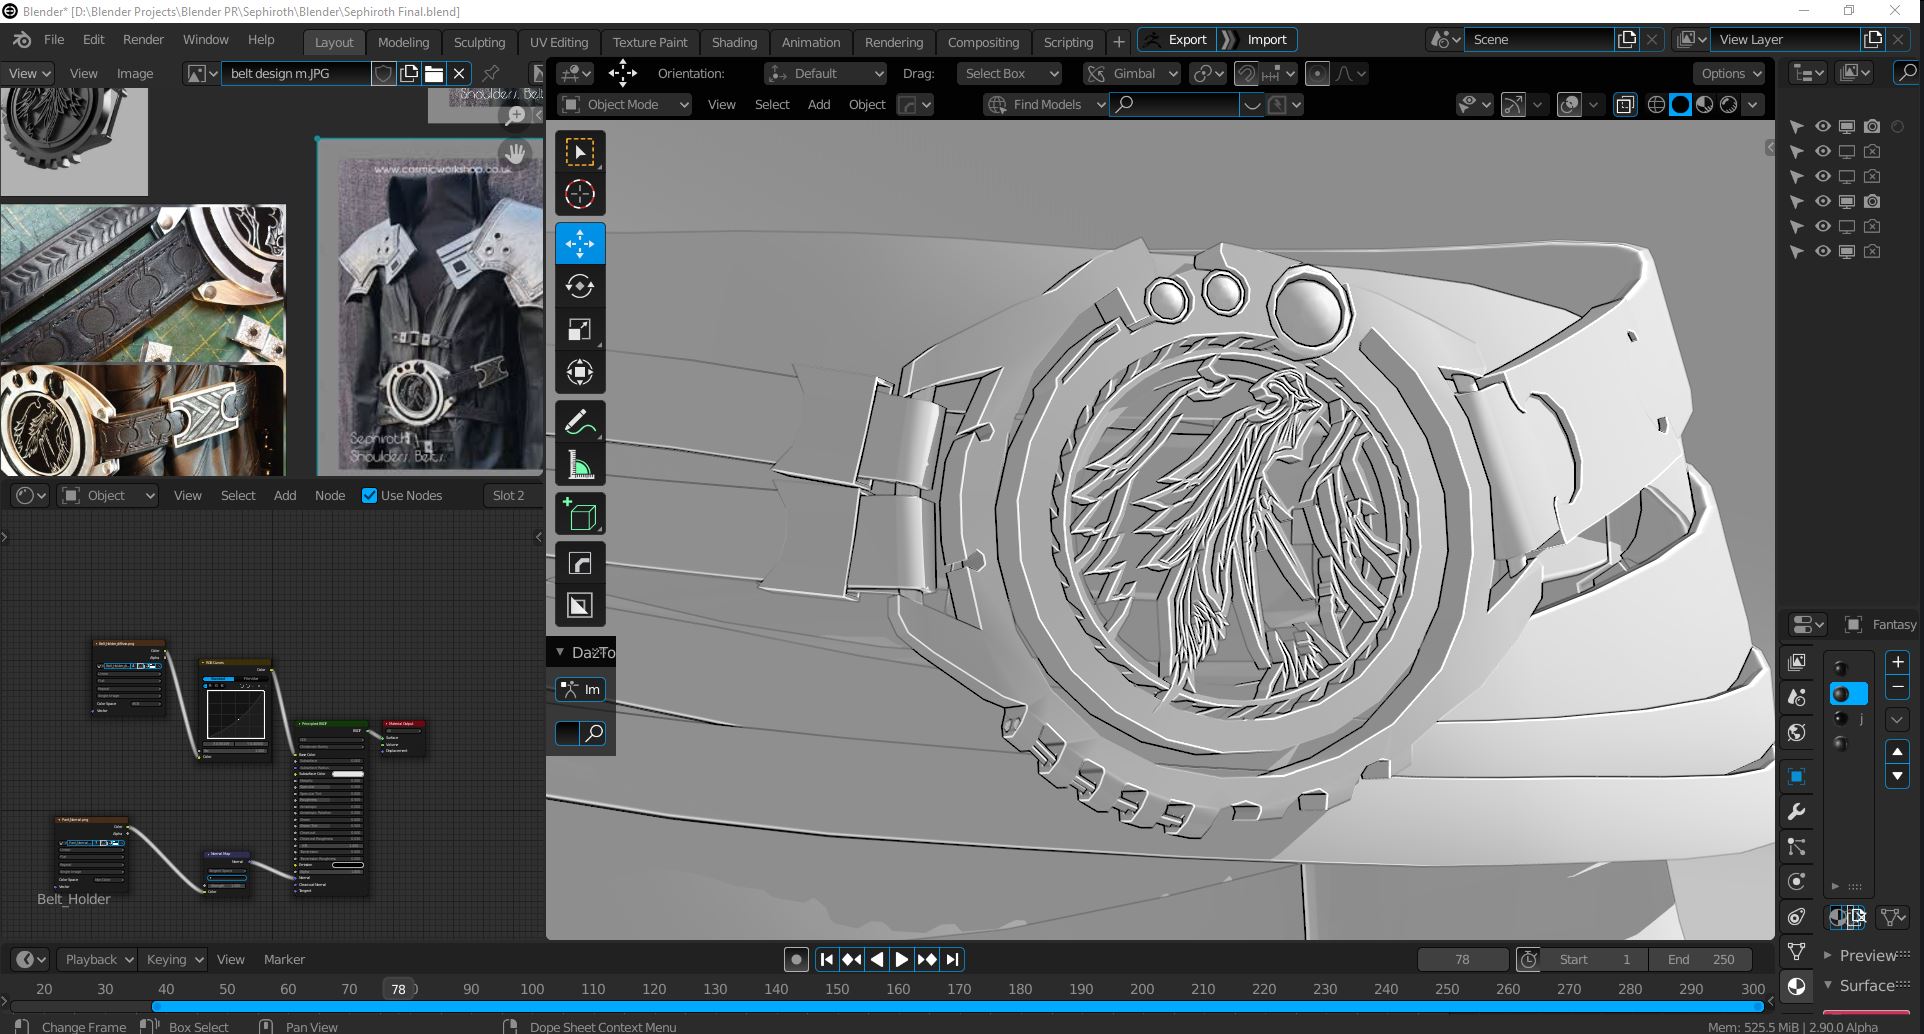The image size is (1924, 1034).
Task: Toggle render camera of first outliner row
Action: tap(1872, 126)
